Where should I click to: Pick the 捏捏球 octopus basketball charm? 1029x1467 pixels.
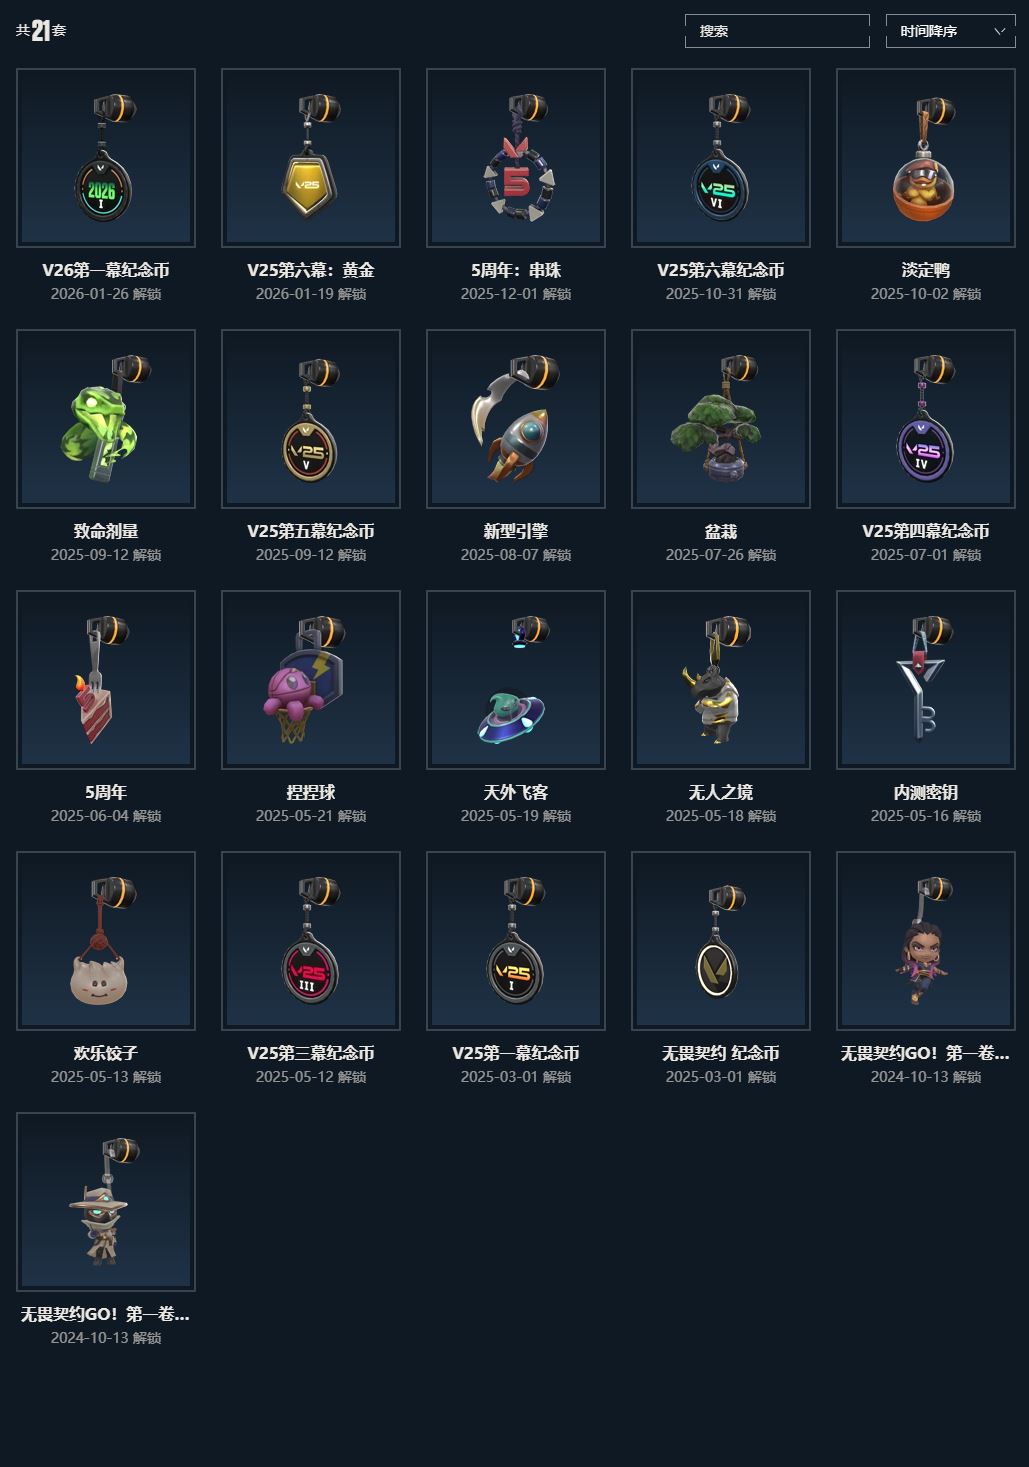(x=311, y=680)
